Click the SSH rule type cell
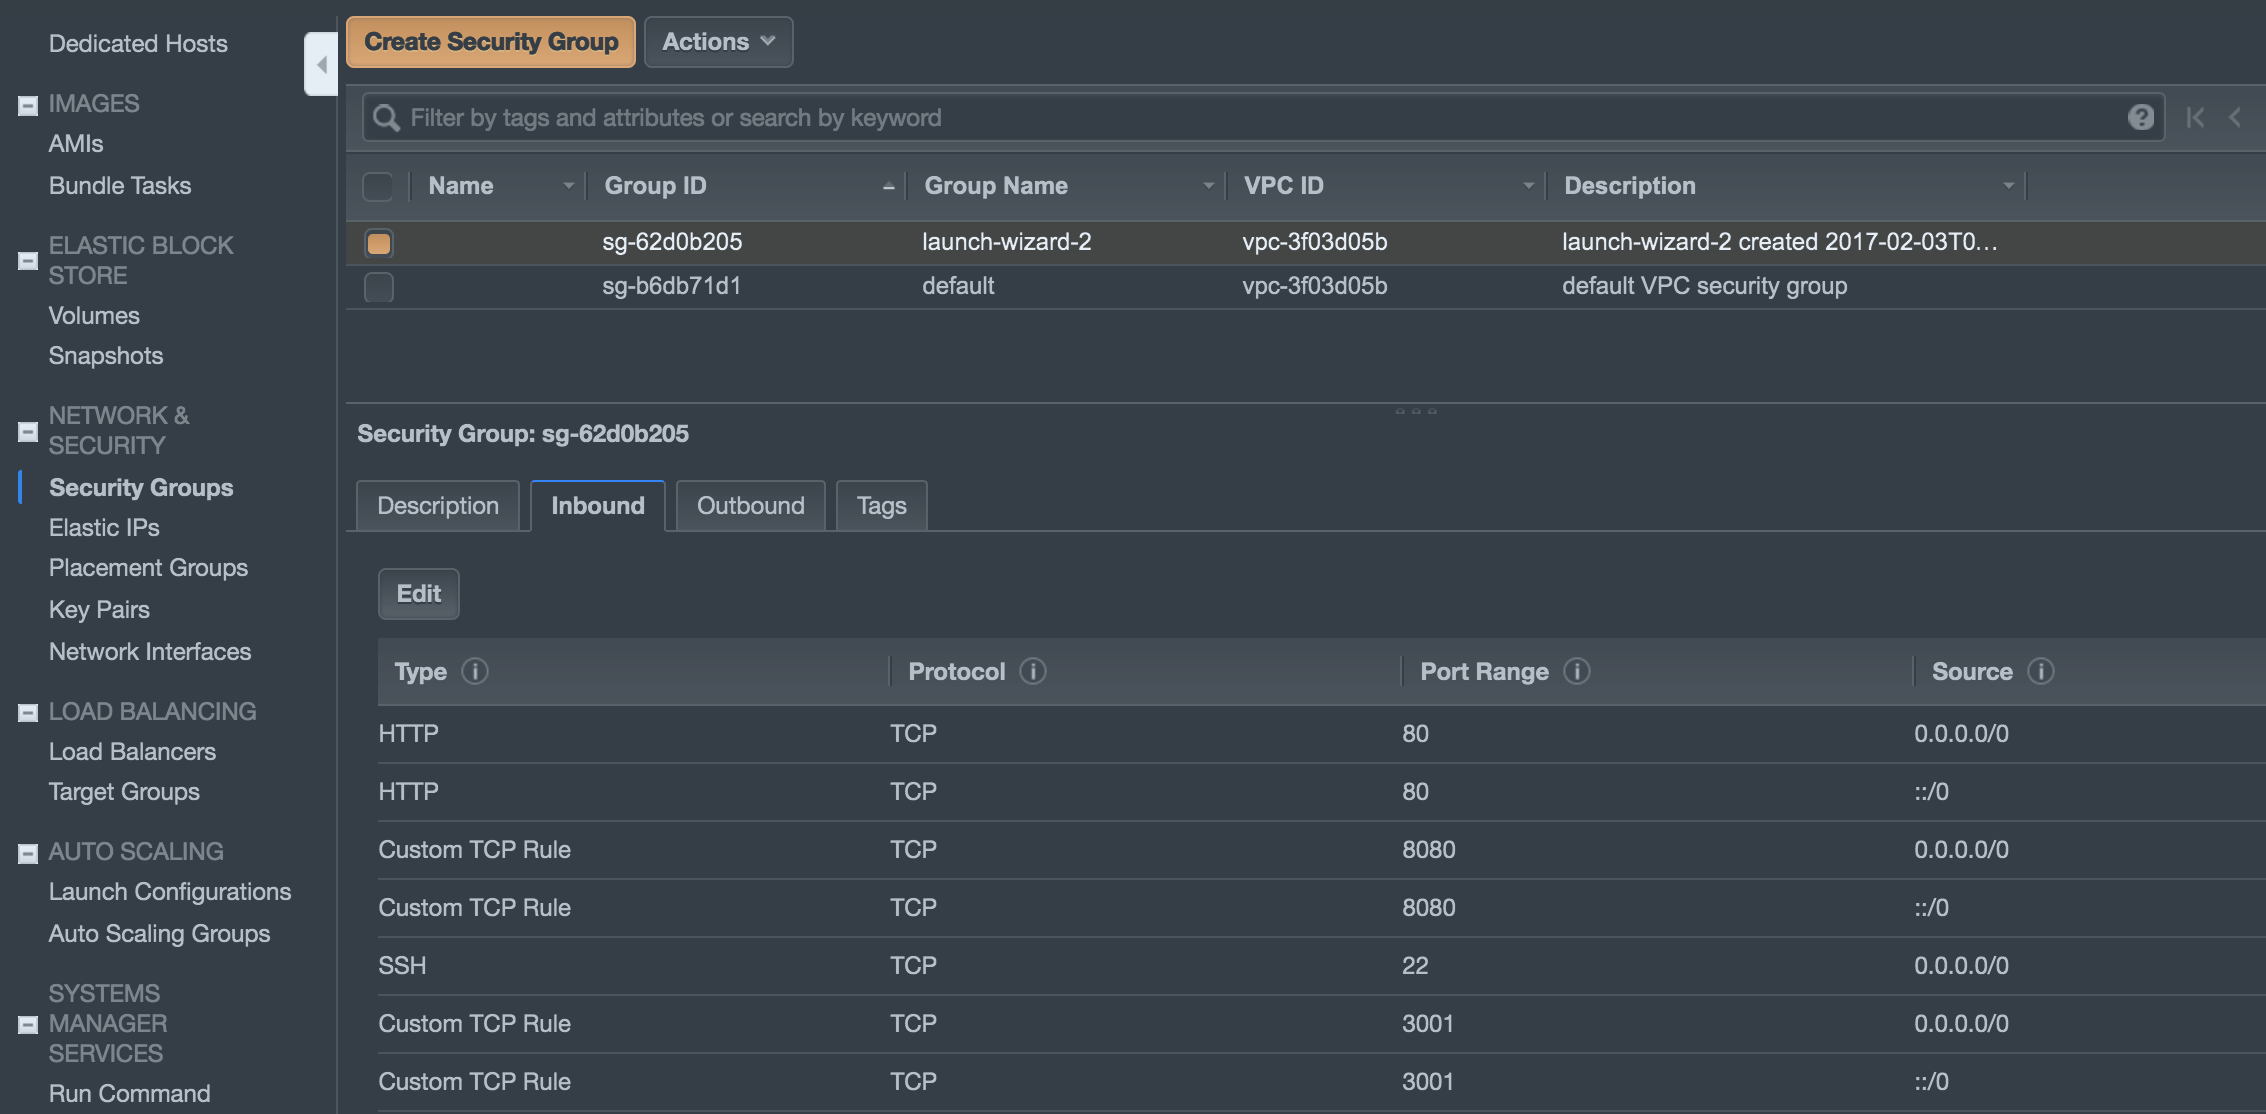The image size is (2266, 1114). coord(402,966)
